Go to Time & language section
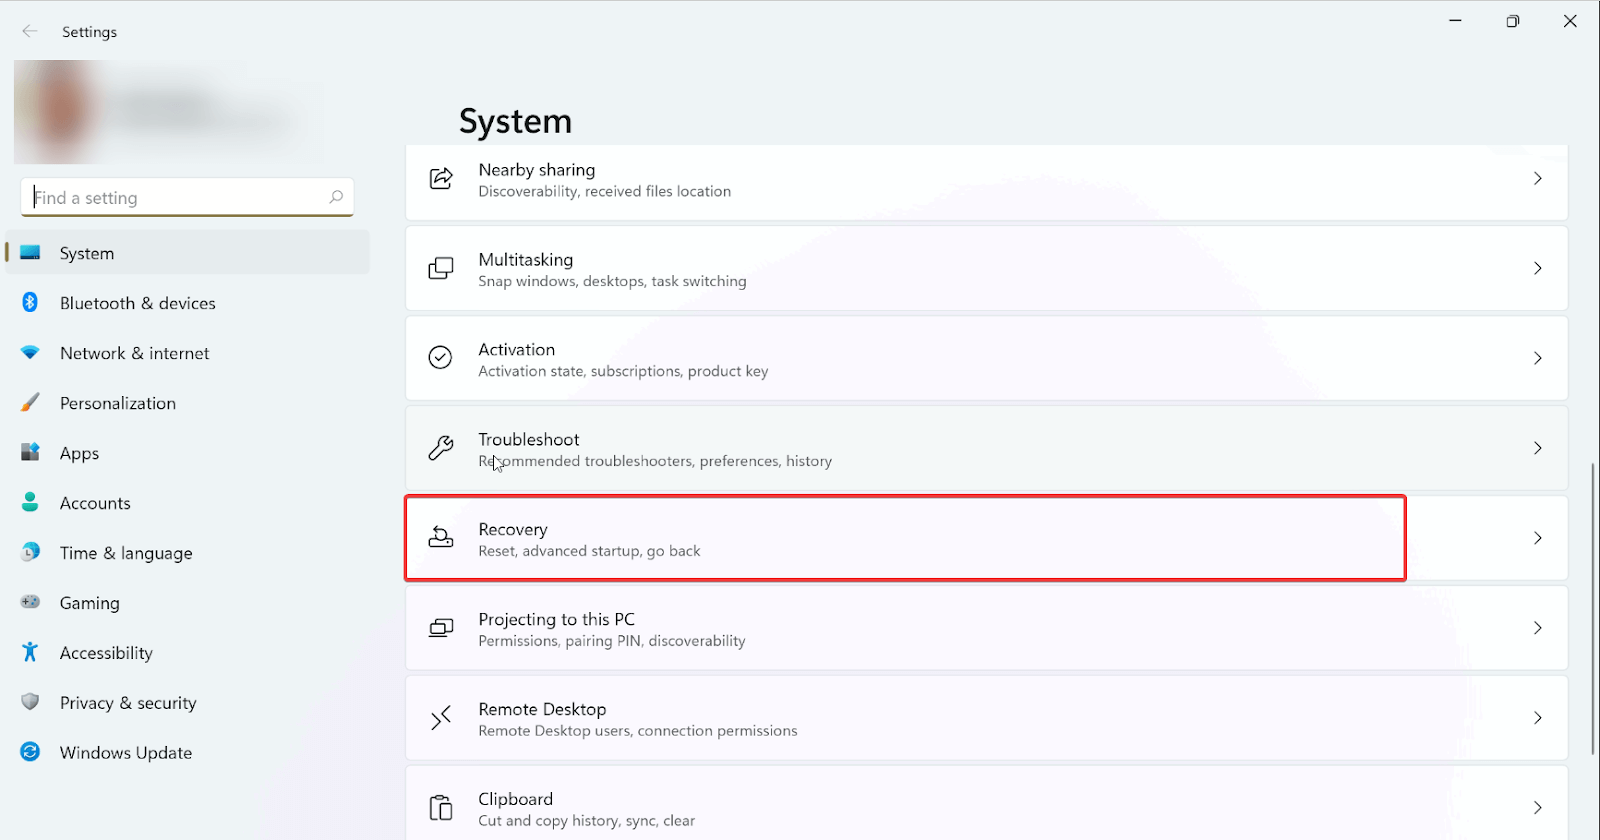Image resolution: width=1600 pixels, height=840 pixels. pyautogui.click(x=125, y=553)
